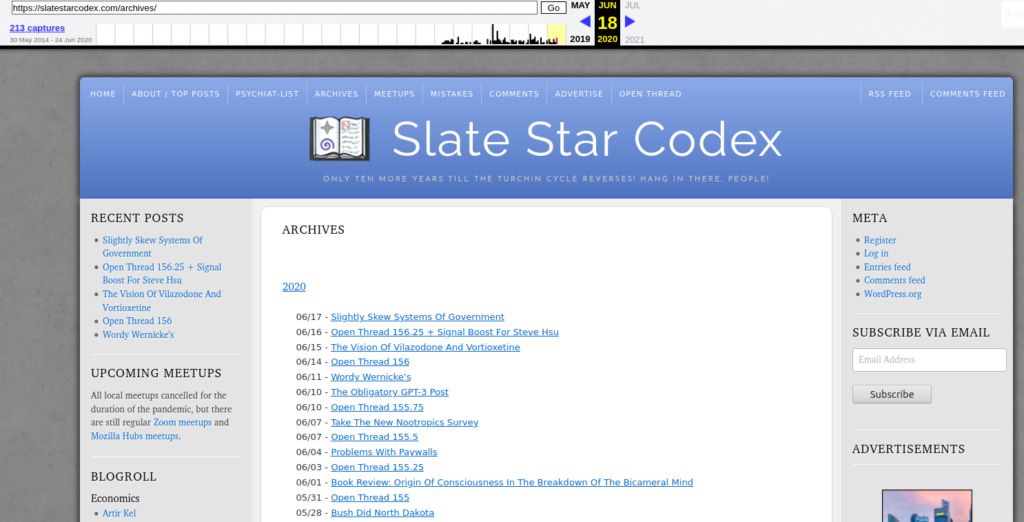
Task: Open archive entry Open Thread 155
Action: click(x=370, y=497)
